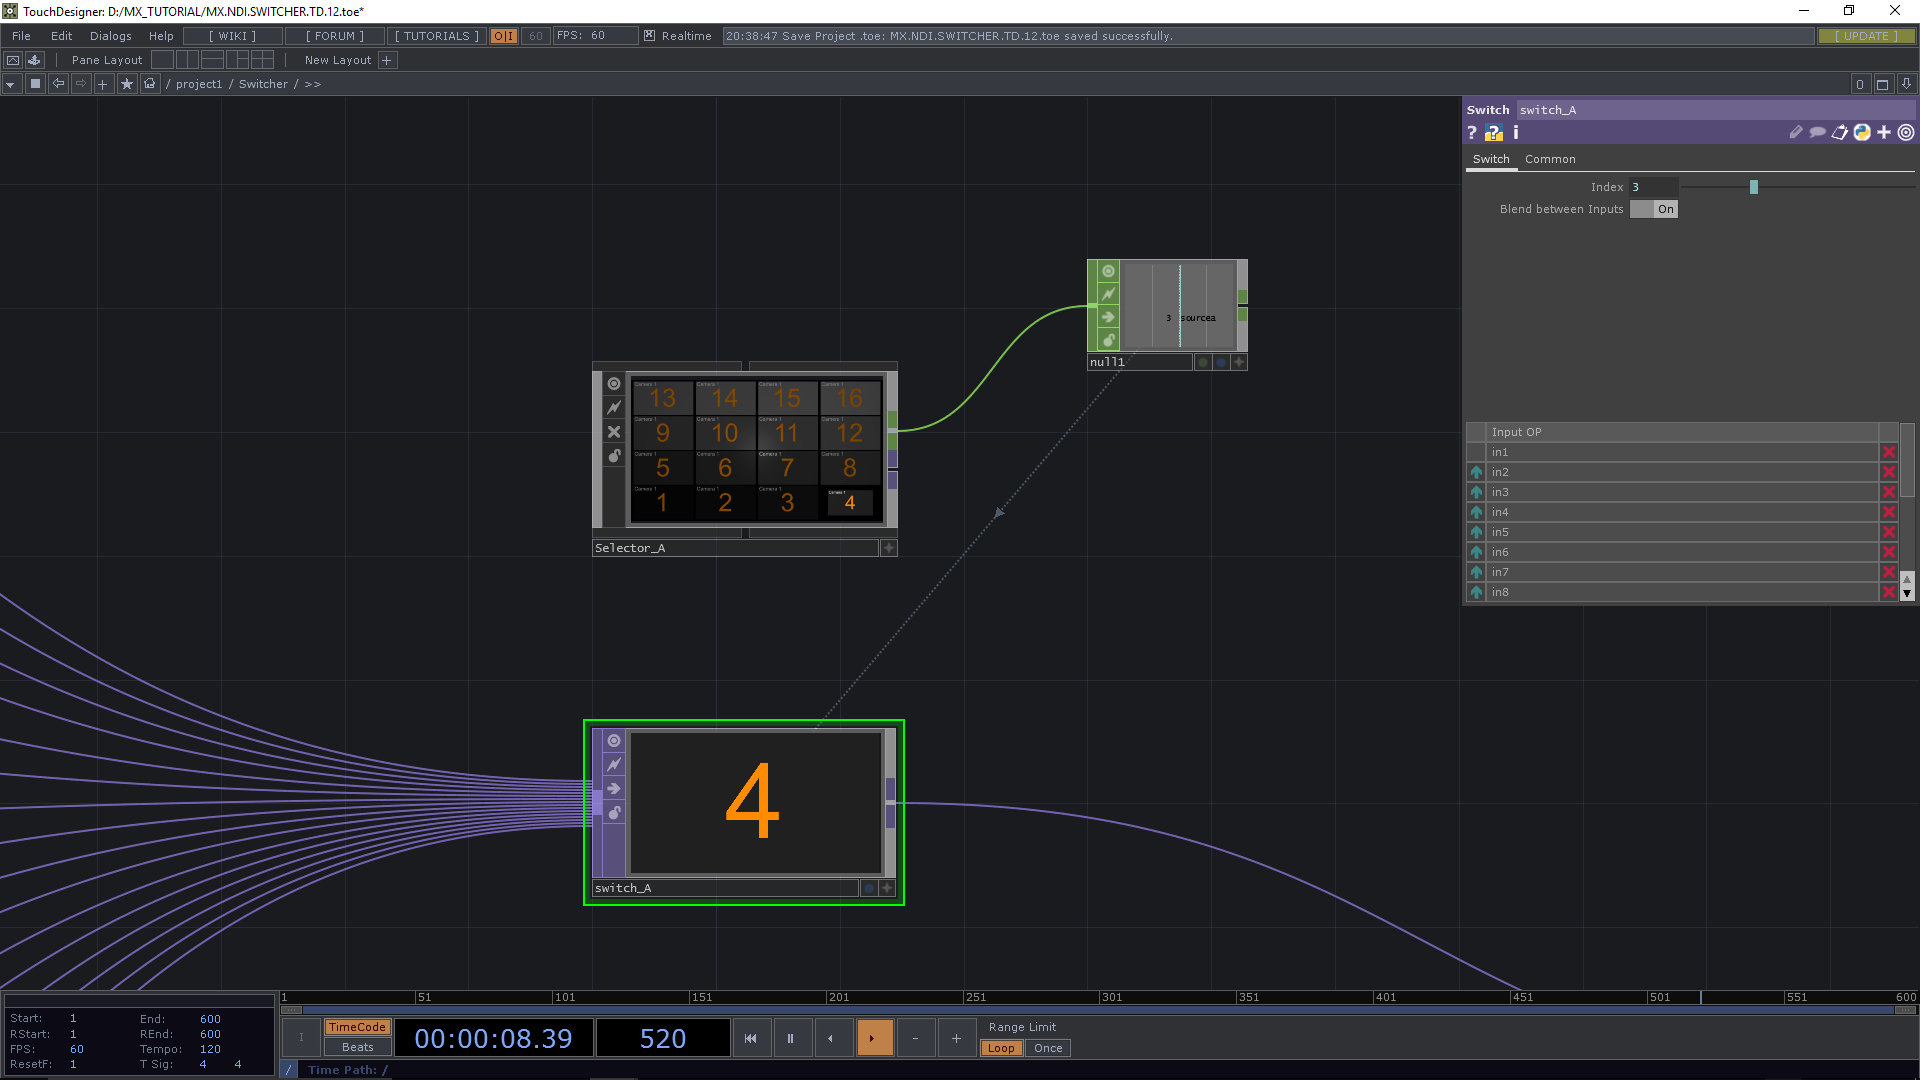Click the bookmark star icon in path bar
Viewport: 1920px width, 1080px height.
pos(126,84)
